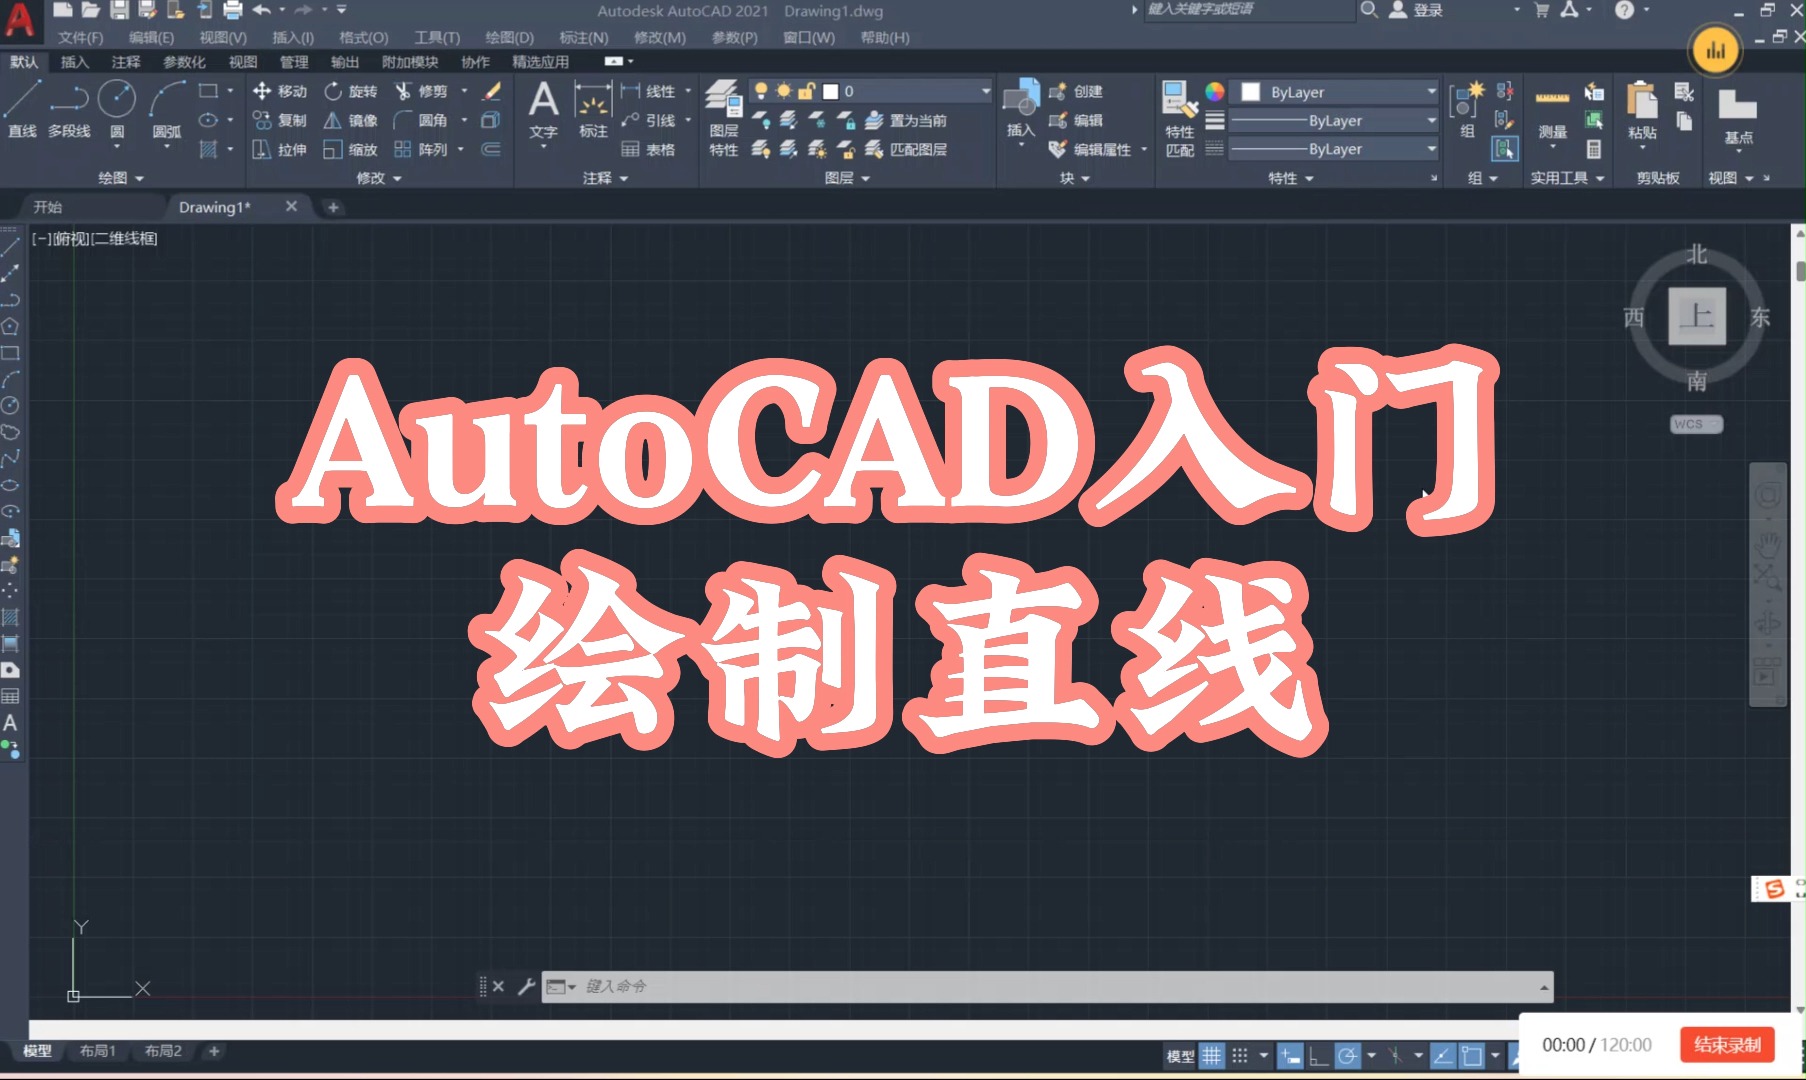The height and width of the screenshot is (1080, 1806).
Task: Click the erase tool icon in 修改 panel
Action: [491, 91]
